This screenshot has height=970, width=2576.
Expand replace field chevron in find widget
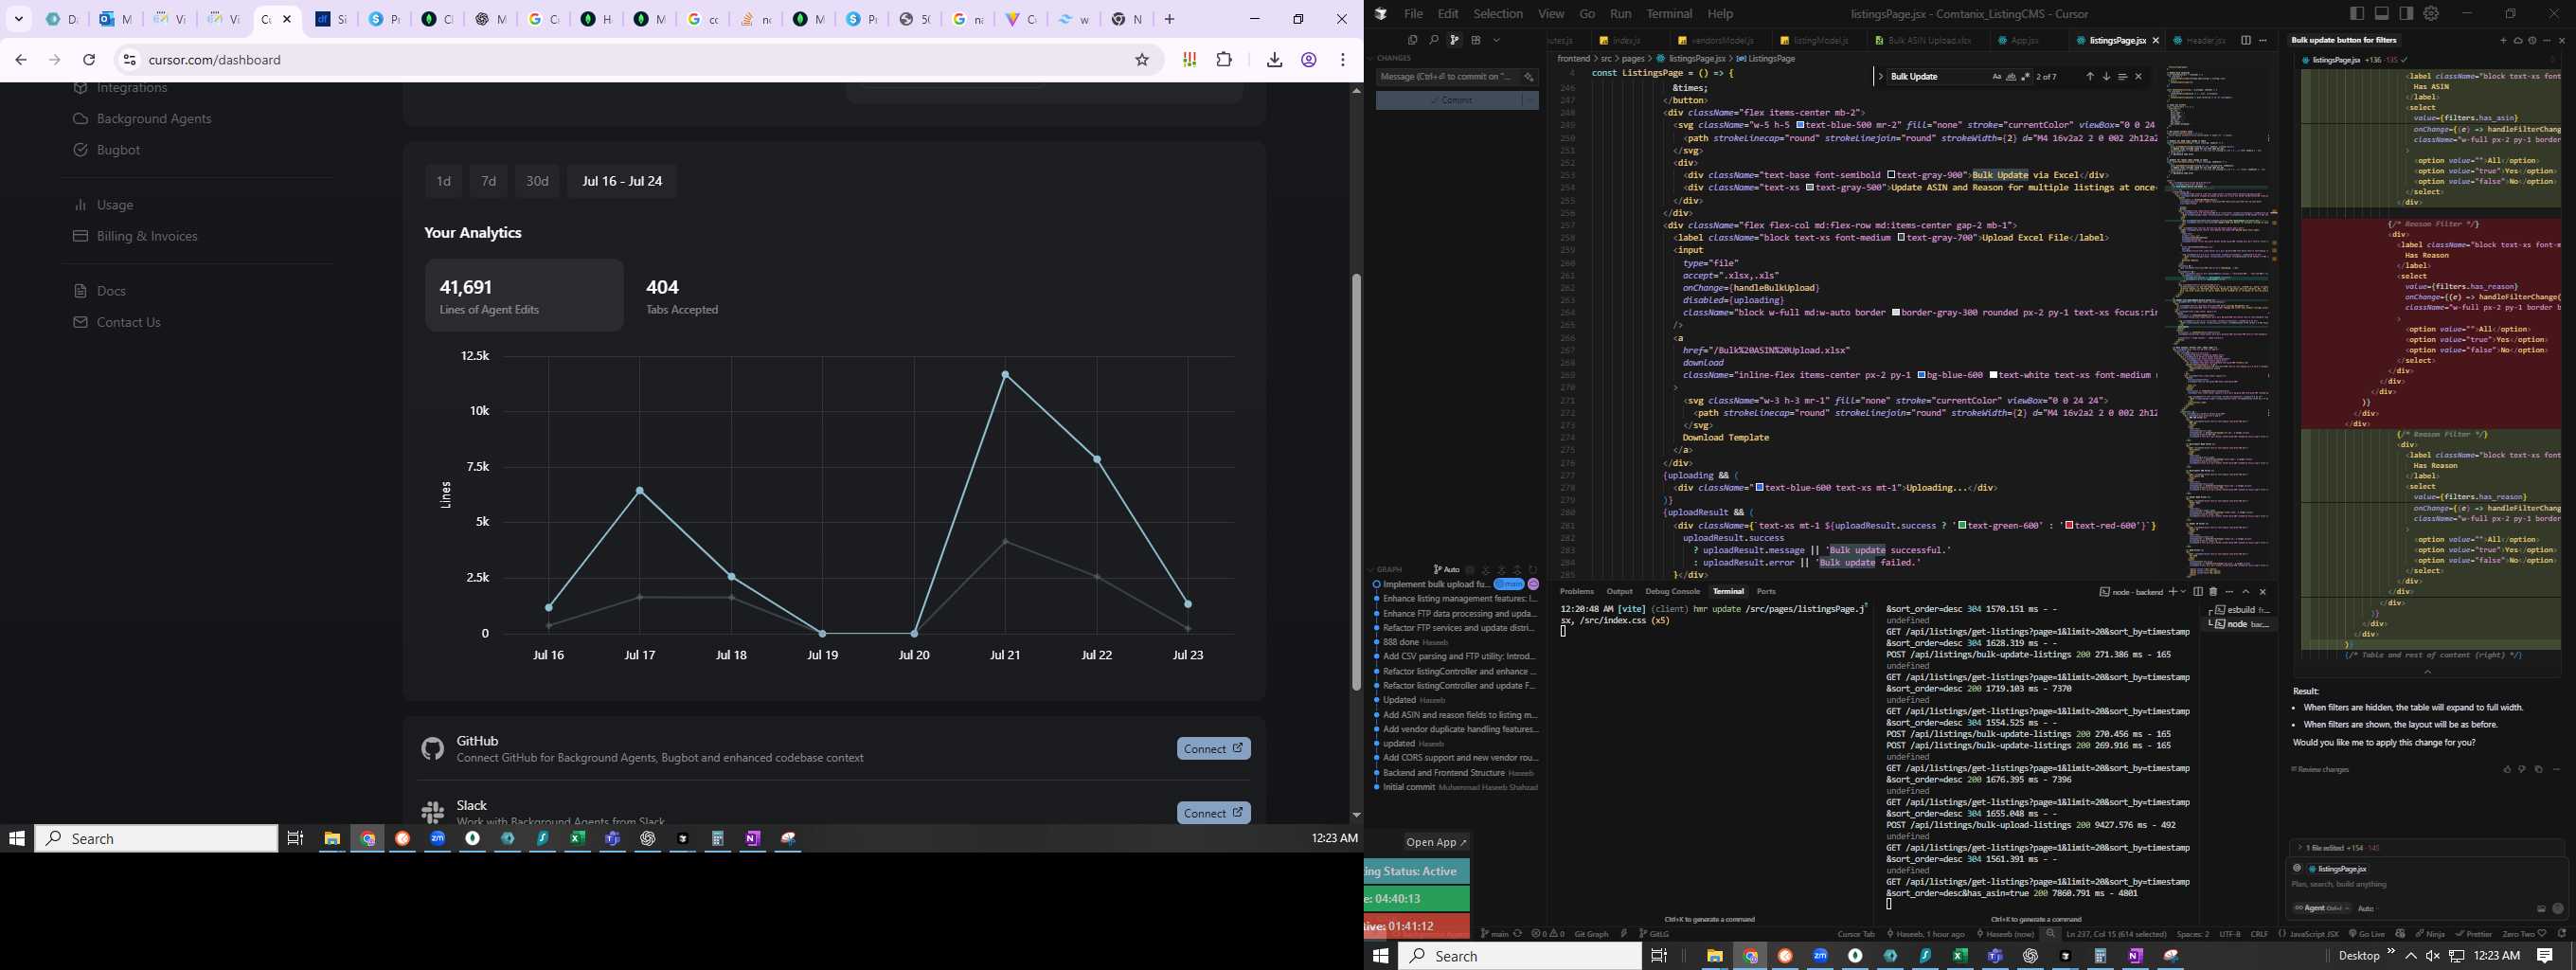click(1881, 76)
